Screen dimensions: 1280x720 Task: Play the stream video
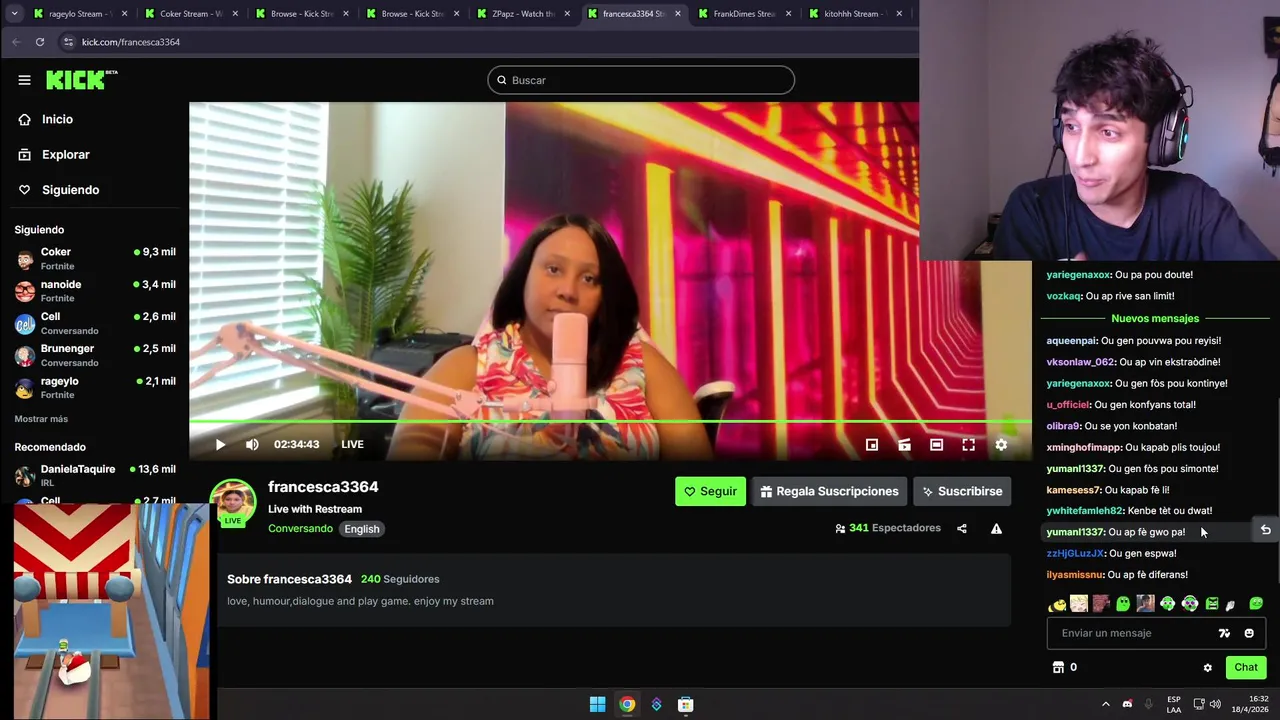(220, 445)
